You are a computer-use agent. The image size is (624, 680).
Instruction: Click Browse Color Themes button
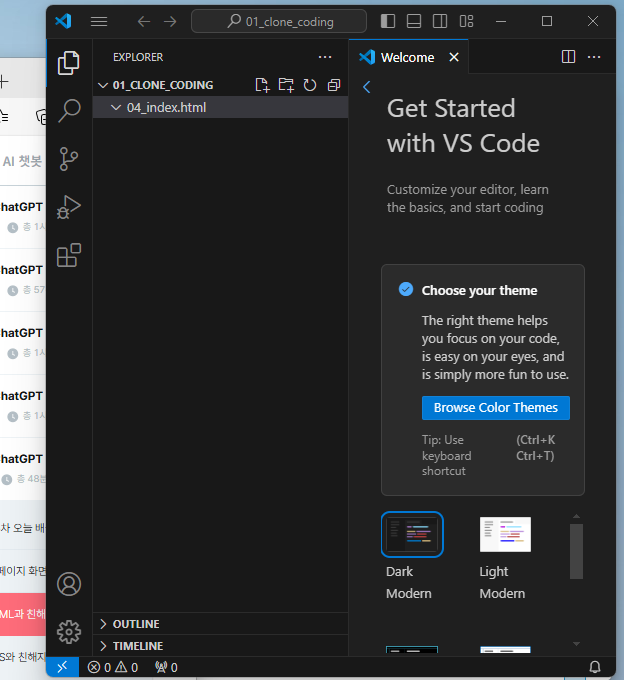(496, 408)
